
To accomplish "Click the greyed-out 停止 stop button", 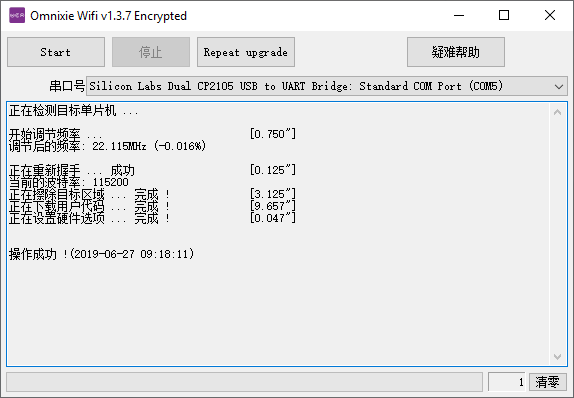I will (151, 52).
